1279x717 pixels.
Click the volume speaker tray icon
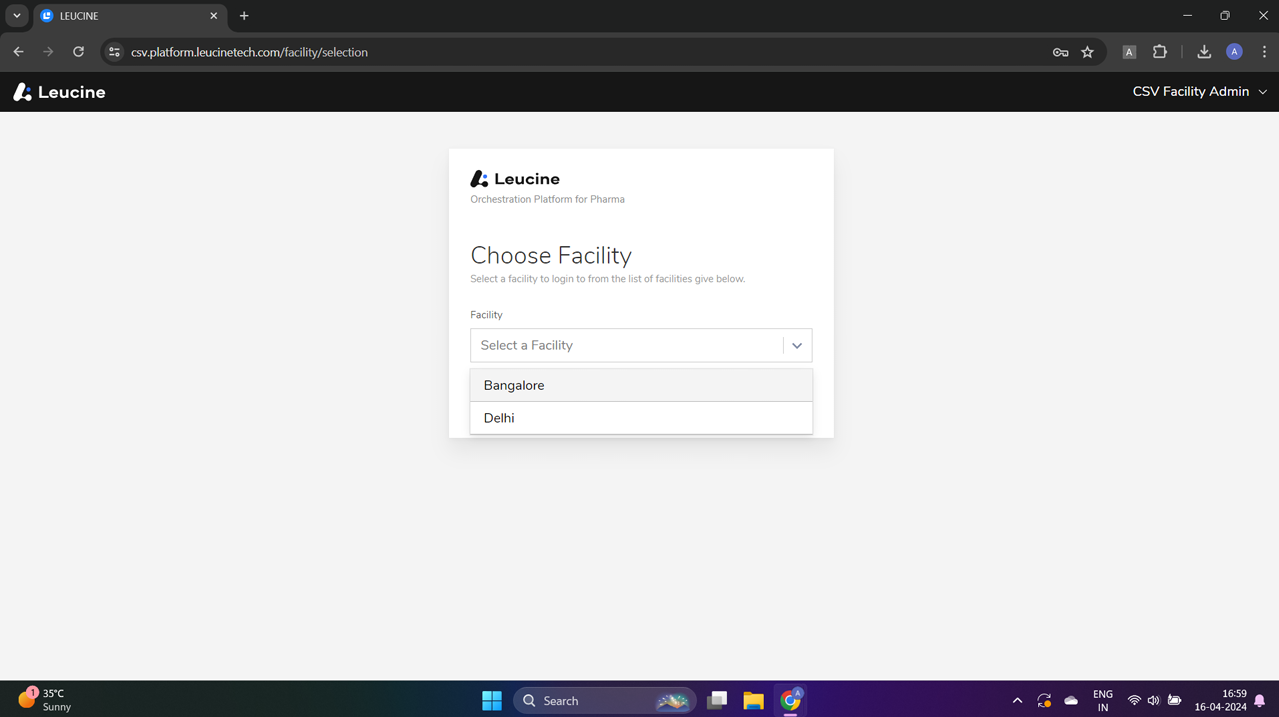point(1154,700)
